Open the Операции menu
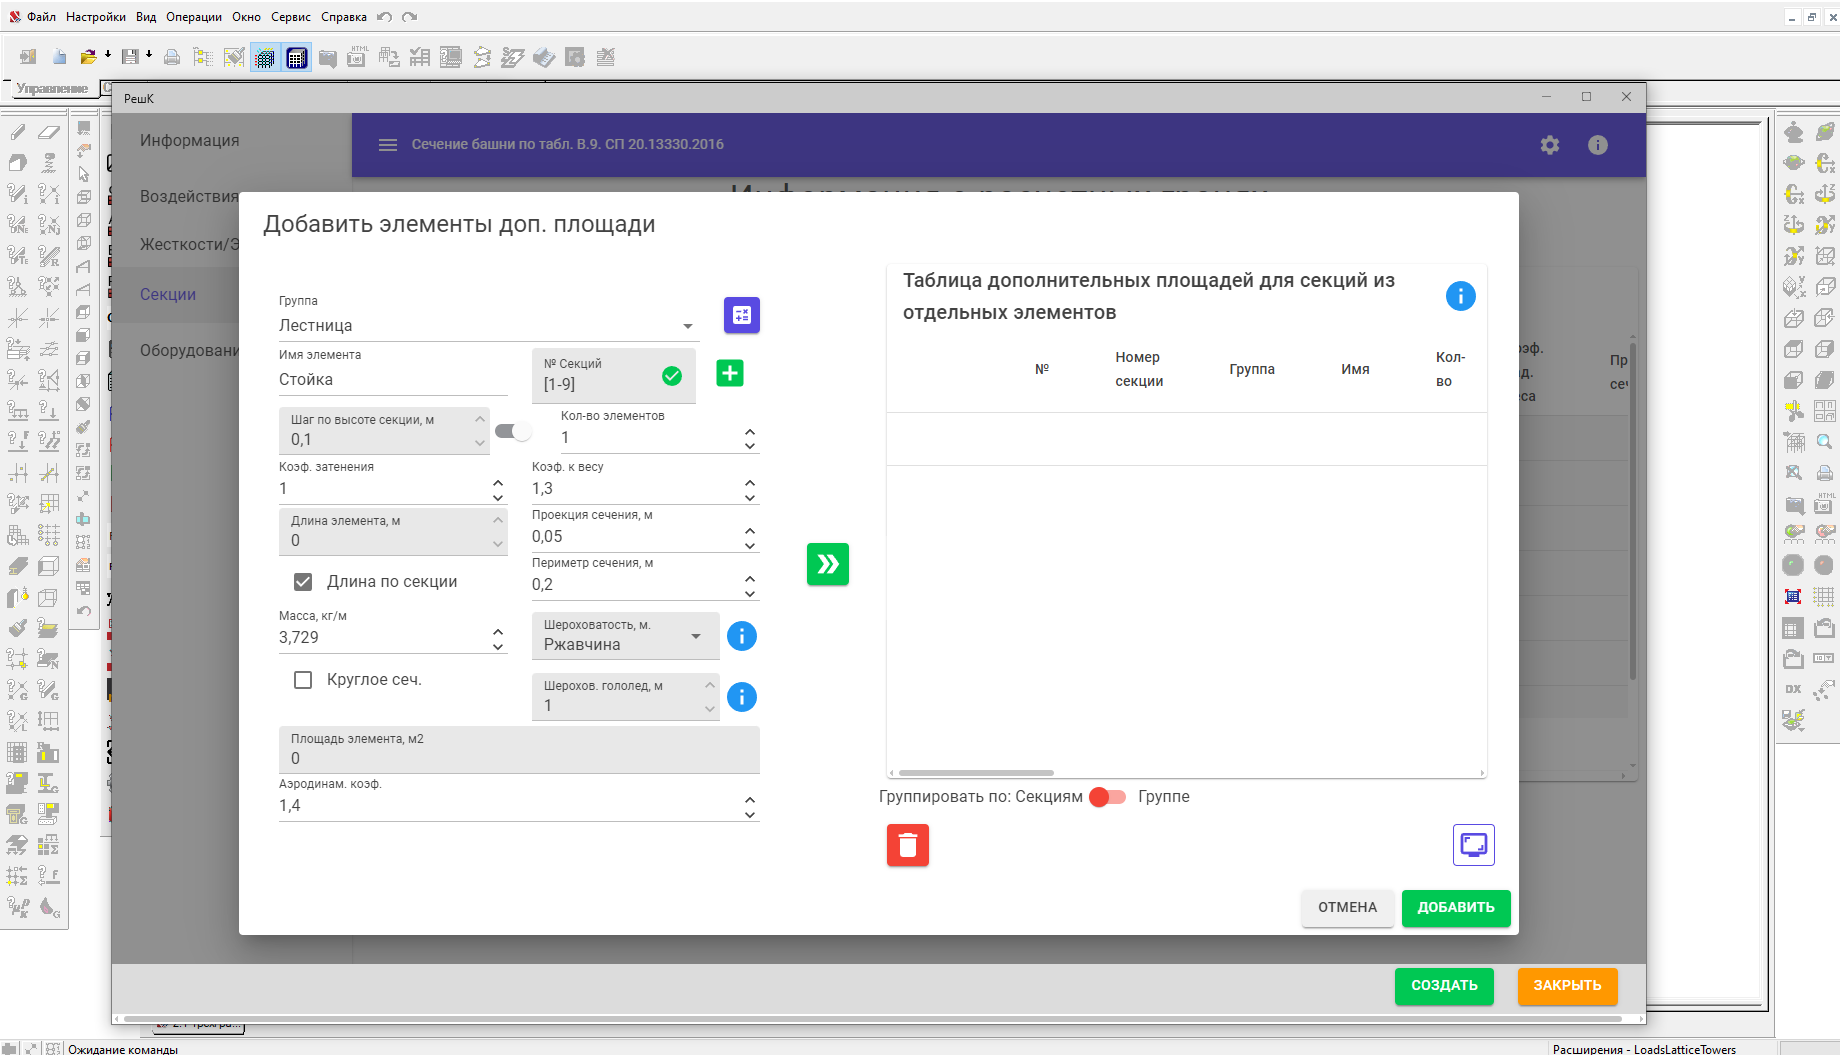1840x1055 pixels. 194,17
